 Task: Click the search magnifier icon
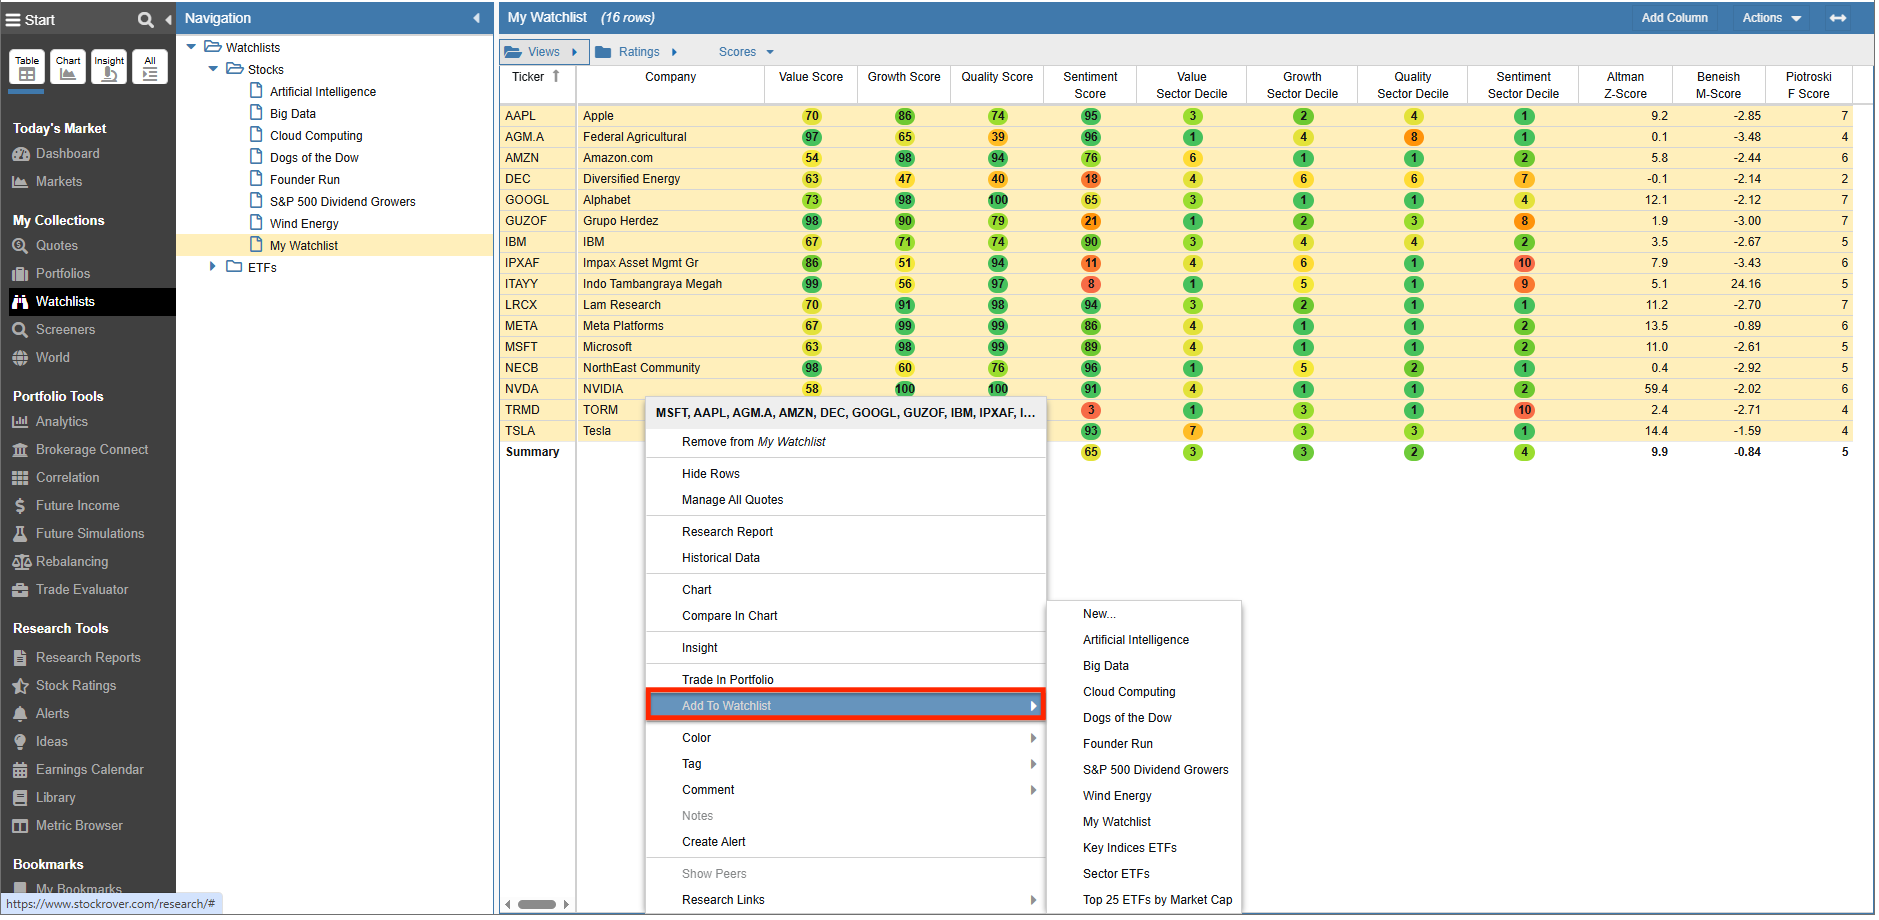click(x=146, y=19)
